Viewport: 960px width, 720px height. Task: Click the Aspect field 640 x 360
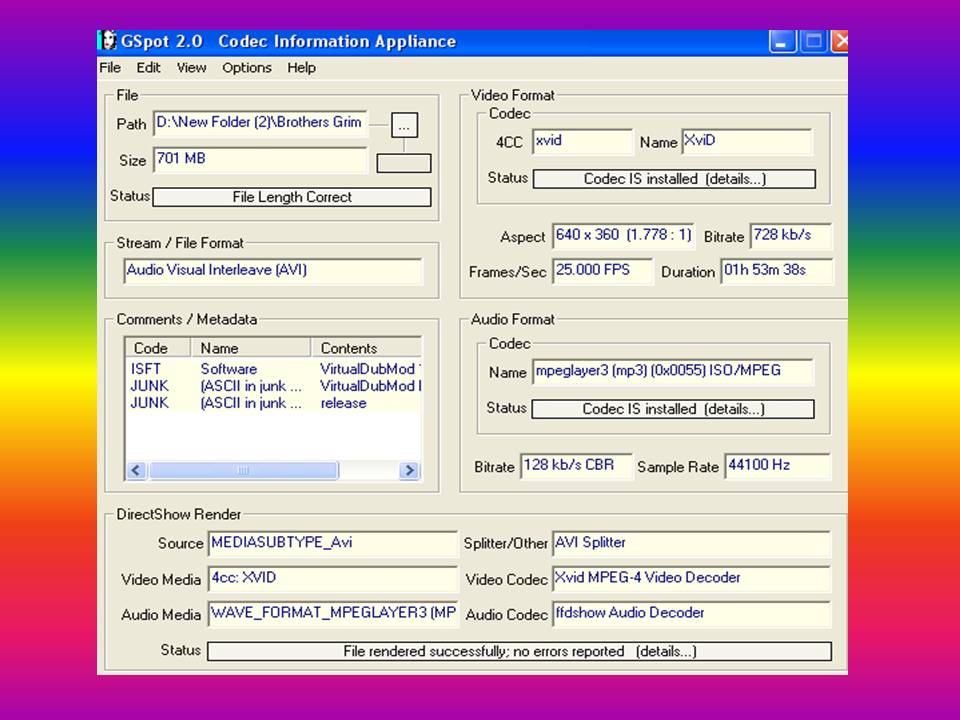(x=623, y=236)
